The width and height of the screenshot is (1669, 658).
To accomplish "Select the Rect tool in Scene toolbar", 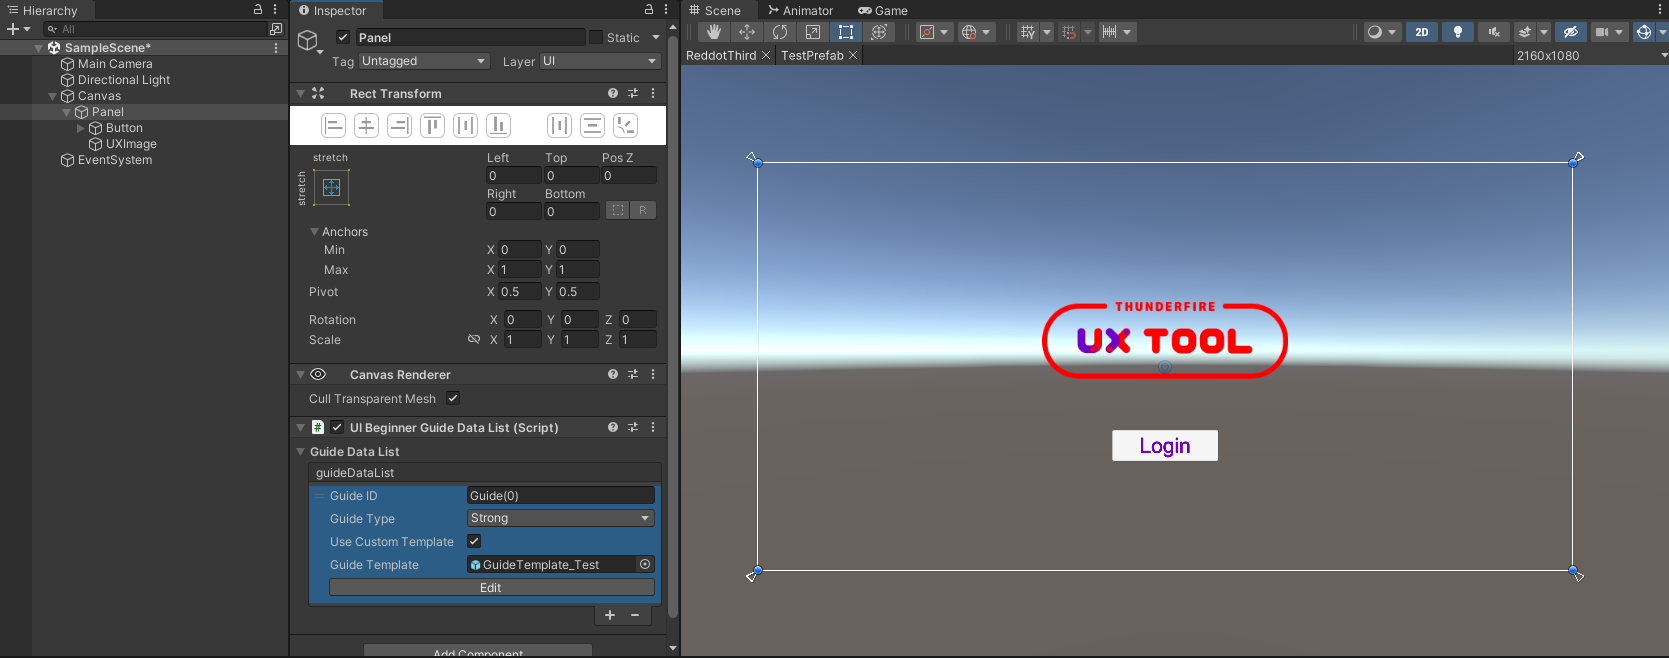I will [x=846, y=32].
